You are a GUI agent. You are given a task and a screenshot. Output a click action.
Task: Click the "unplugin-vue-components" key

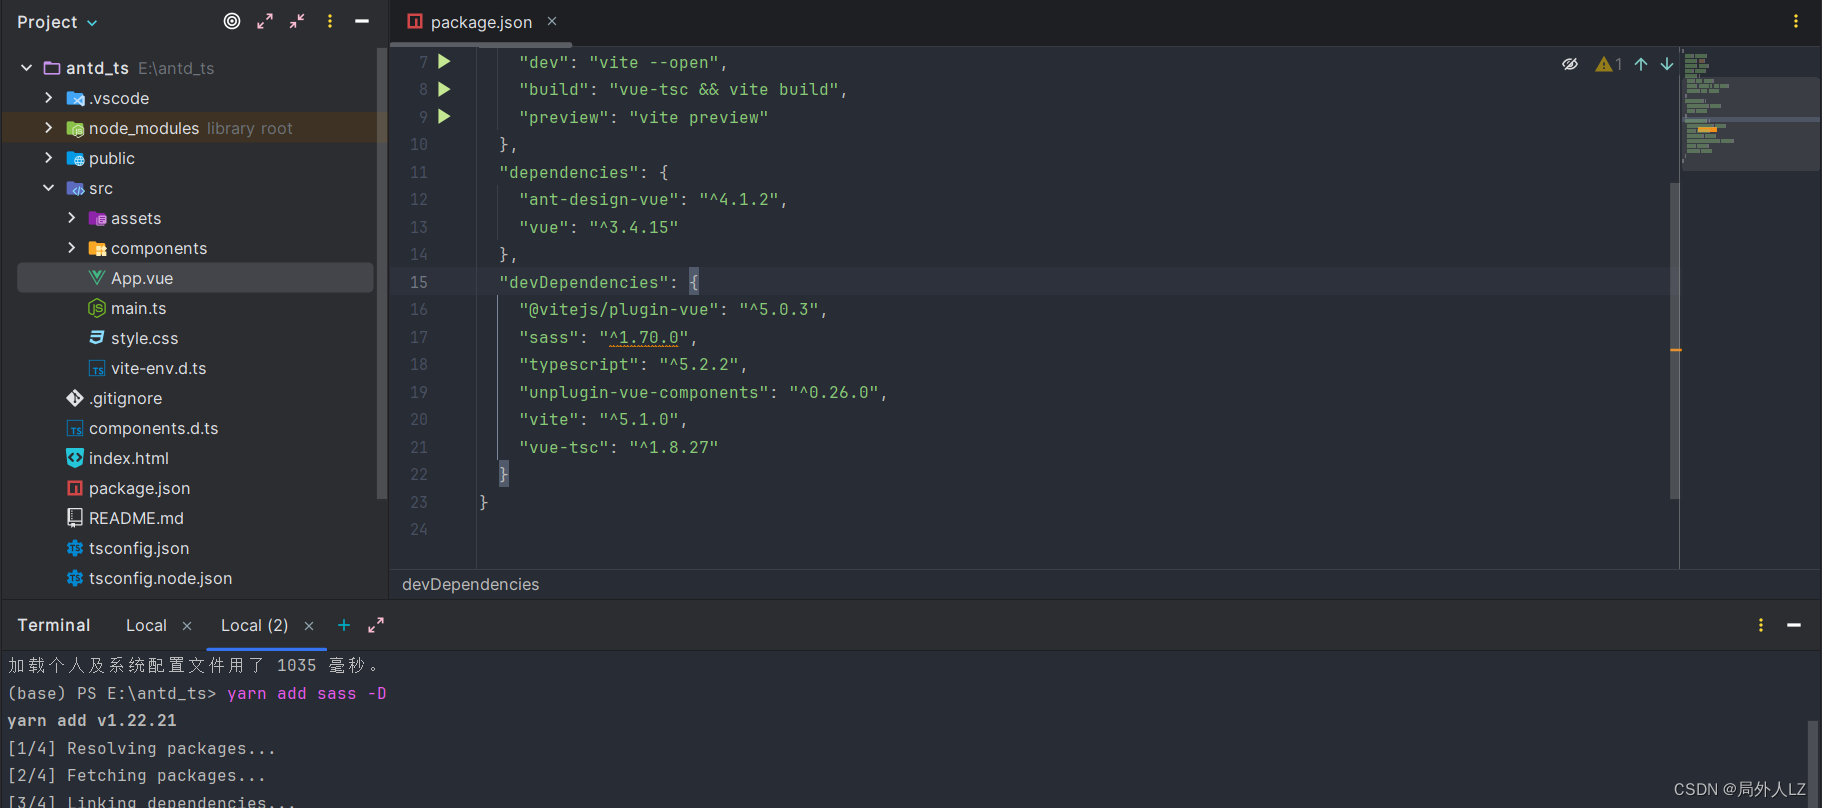point(644,393)
